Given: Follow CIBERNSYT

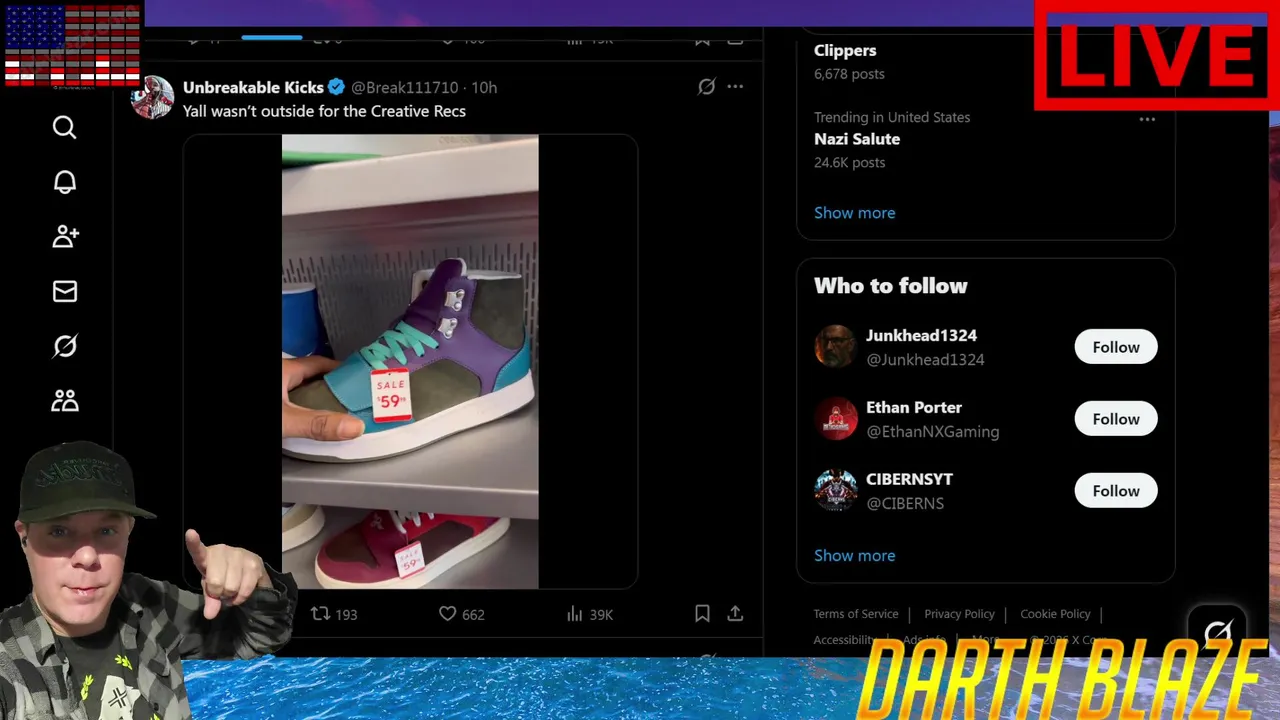Looking at the screenshot, I should click(1116, 491).
